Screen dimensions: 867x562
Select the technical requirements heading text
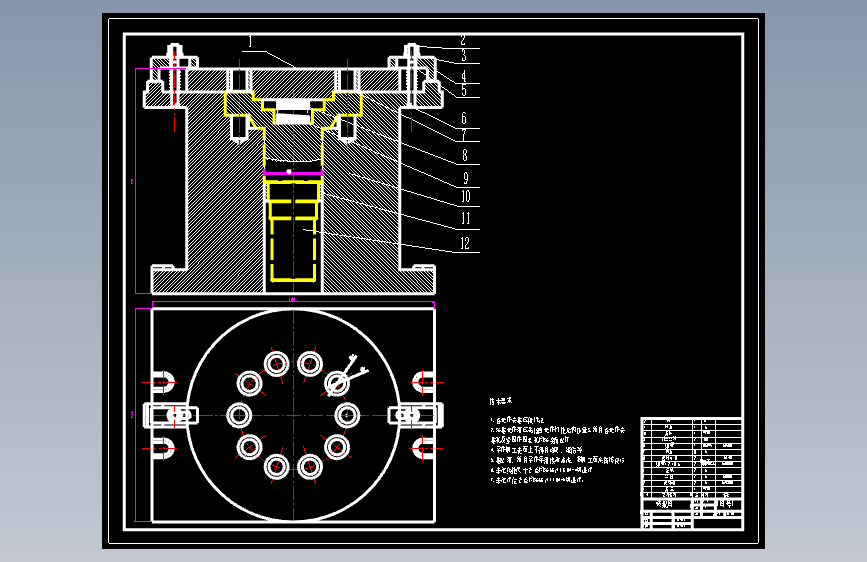[501, 401]
